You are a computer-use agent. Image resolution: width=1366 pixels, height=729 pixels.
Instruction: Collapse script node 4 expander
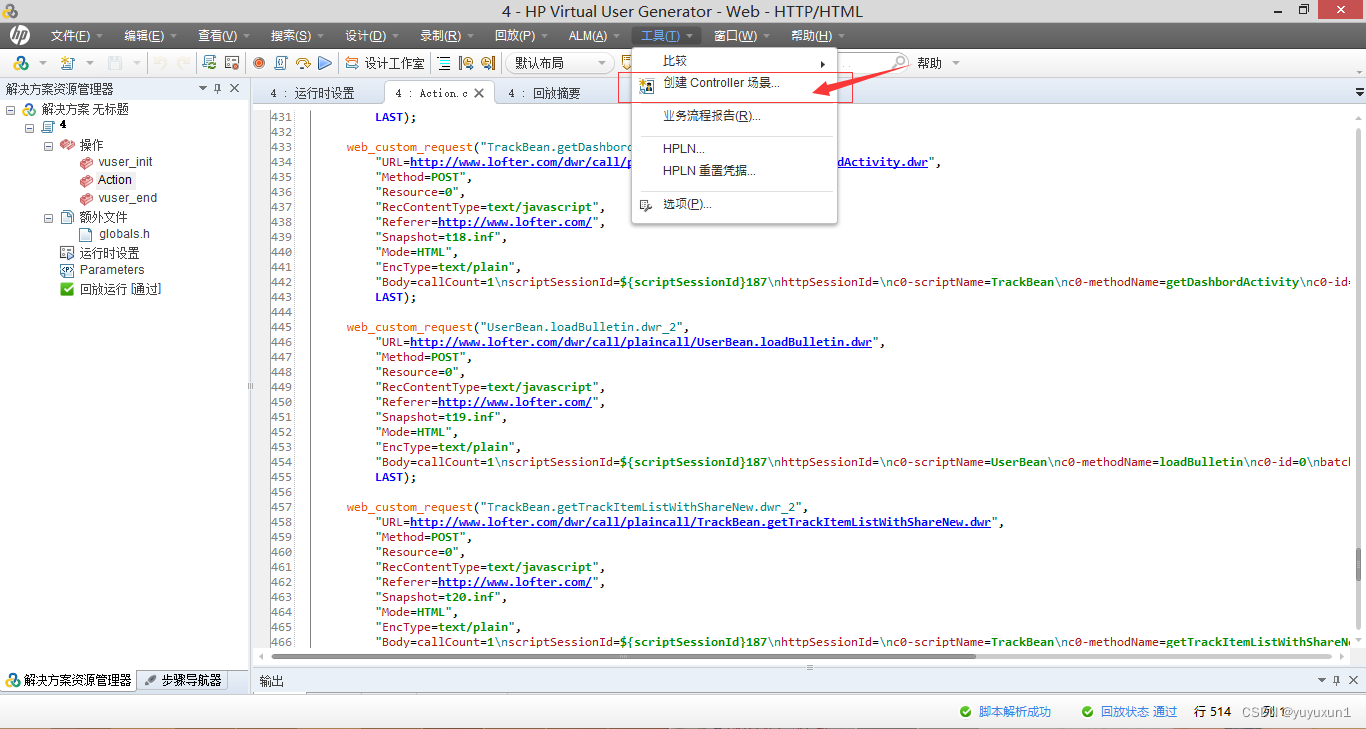pos(29,127)
